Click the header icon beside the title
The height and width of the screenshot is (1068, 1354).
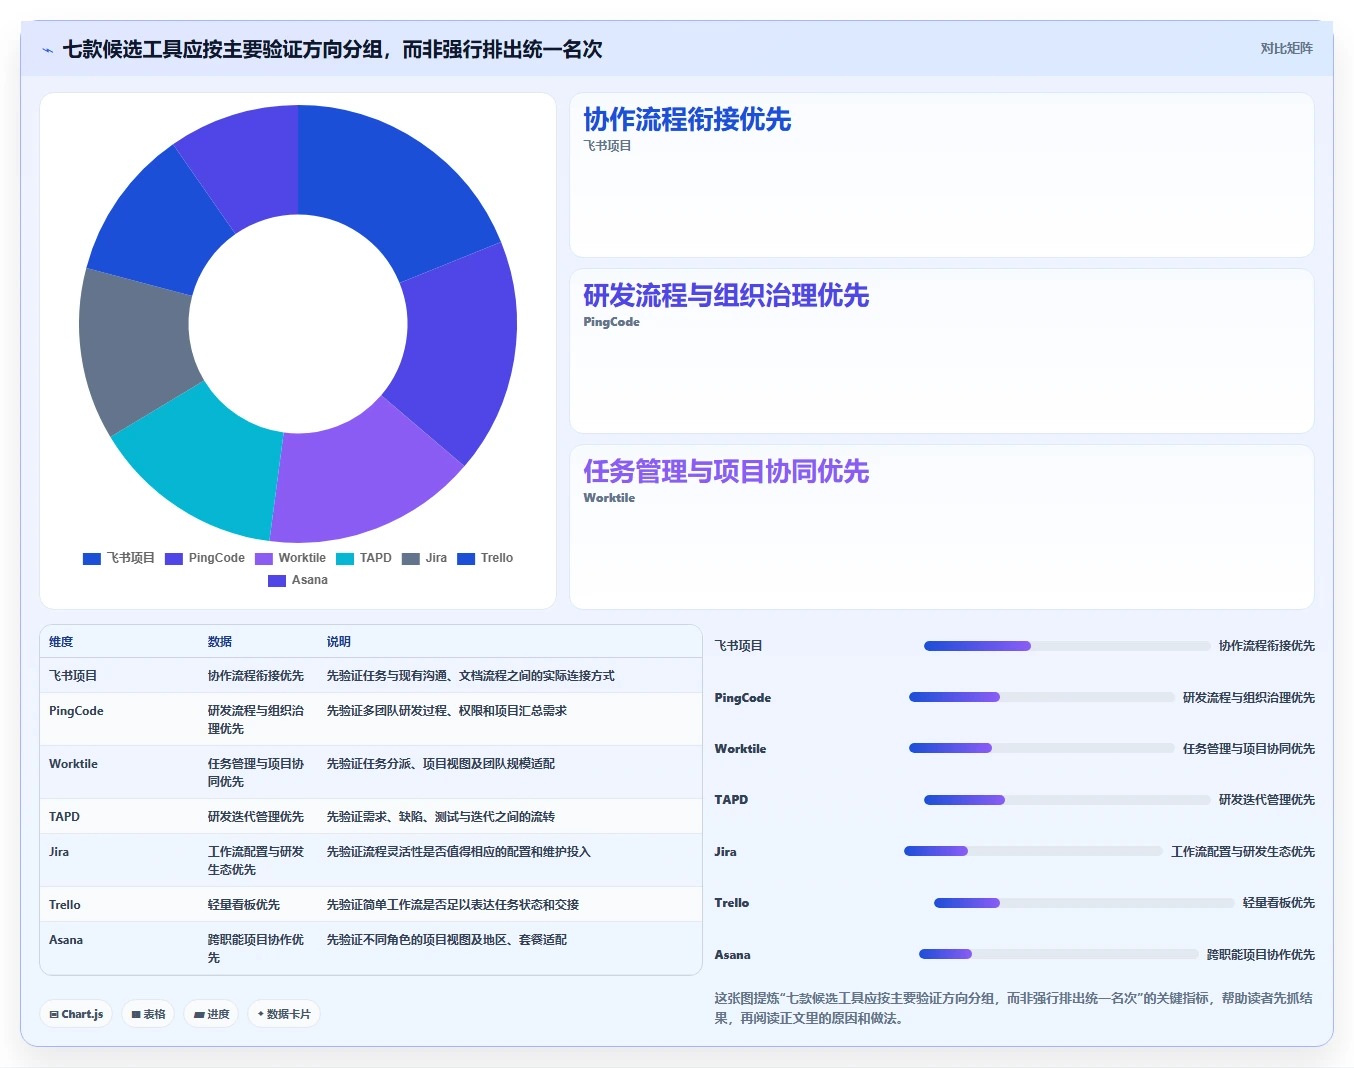click(47, 50)
